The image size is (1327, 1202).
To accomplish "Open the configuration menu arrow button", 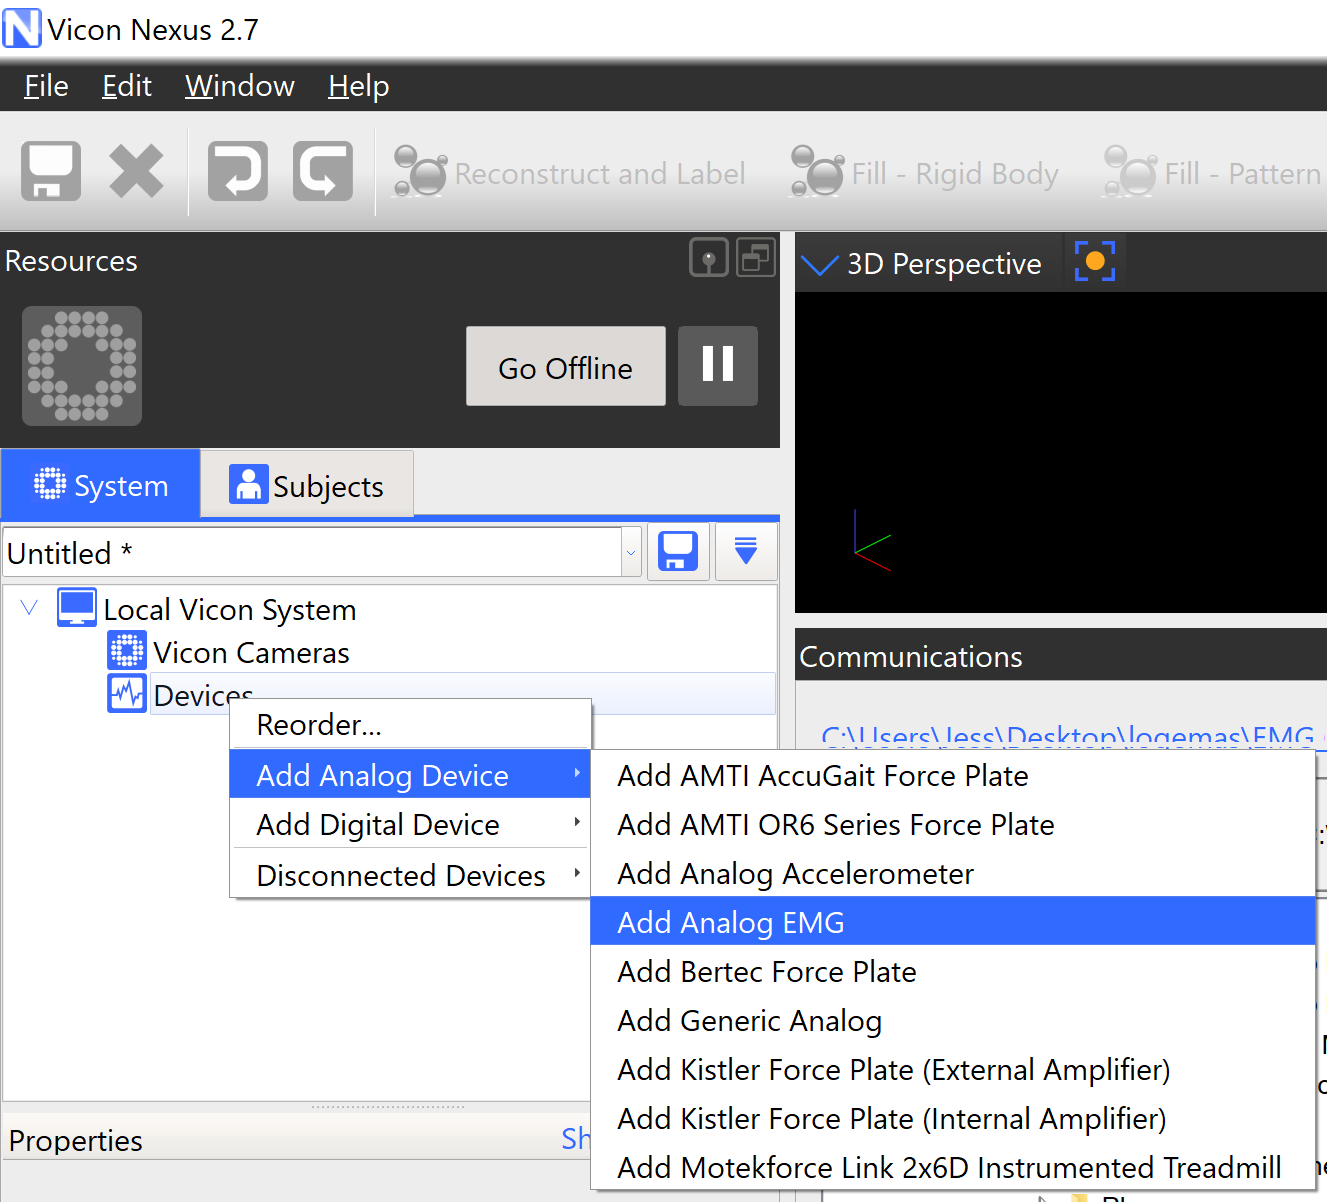I will pos(746,551).
